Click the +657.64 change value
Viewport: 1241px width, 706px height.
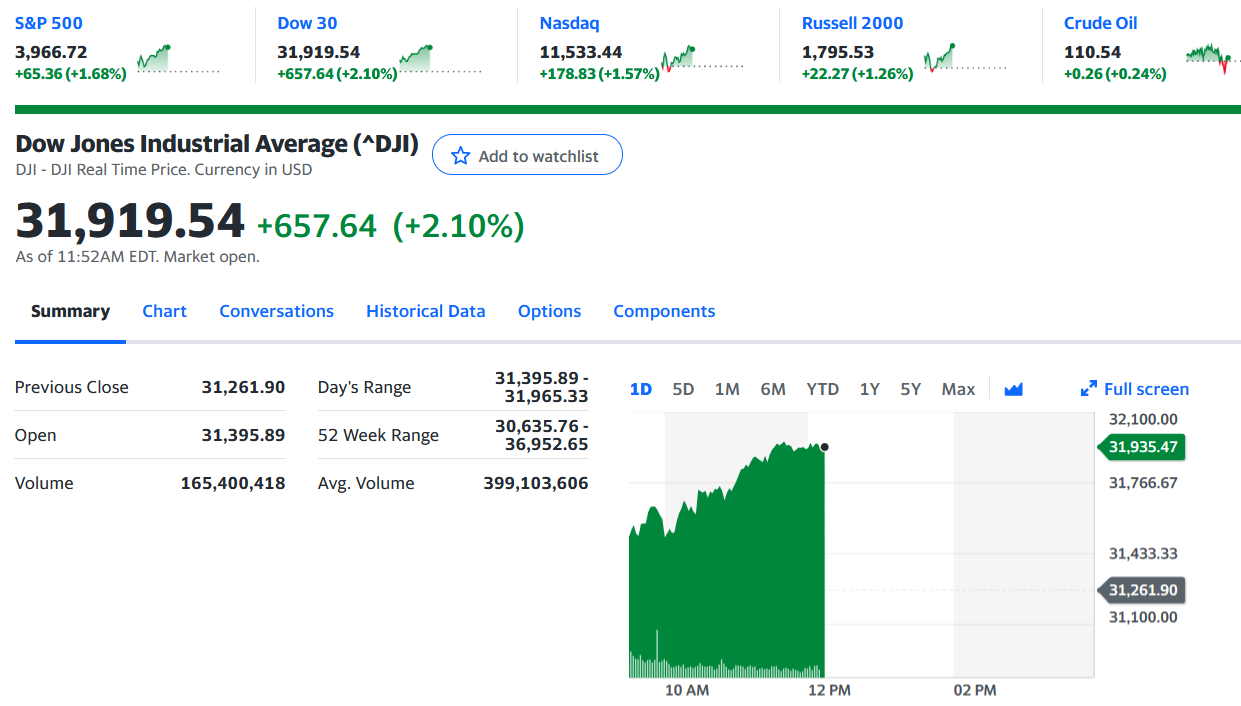coord(317,226)
